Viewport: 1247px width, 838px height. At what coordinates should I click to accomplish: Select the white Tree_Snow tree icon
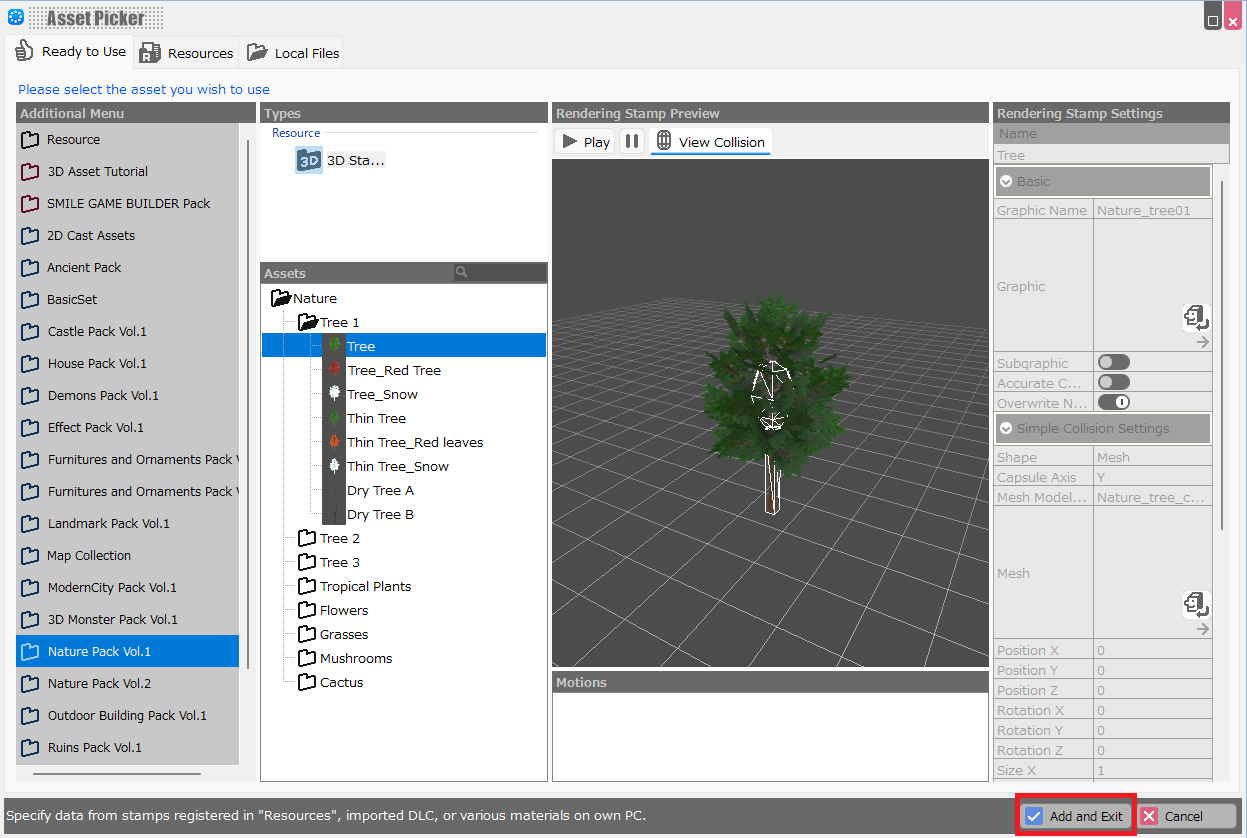click(335, 393)
